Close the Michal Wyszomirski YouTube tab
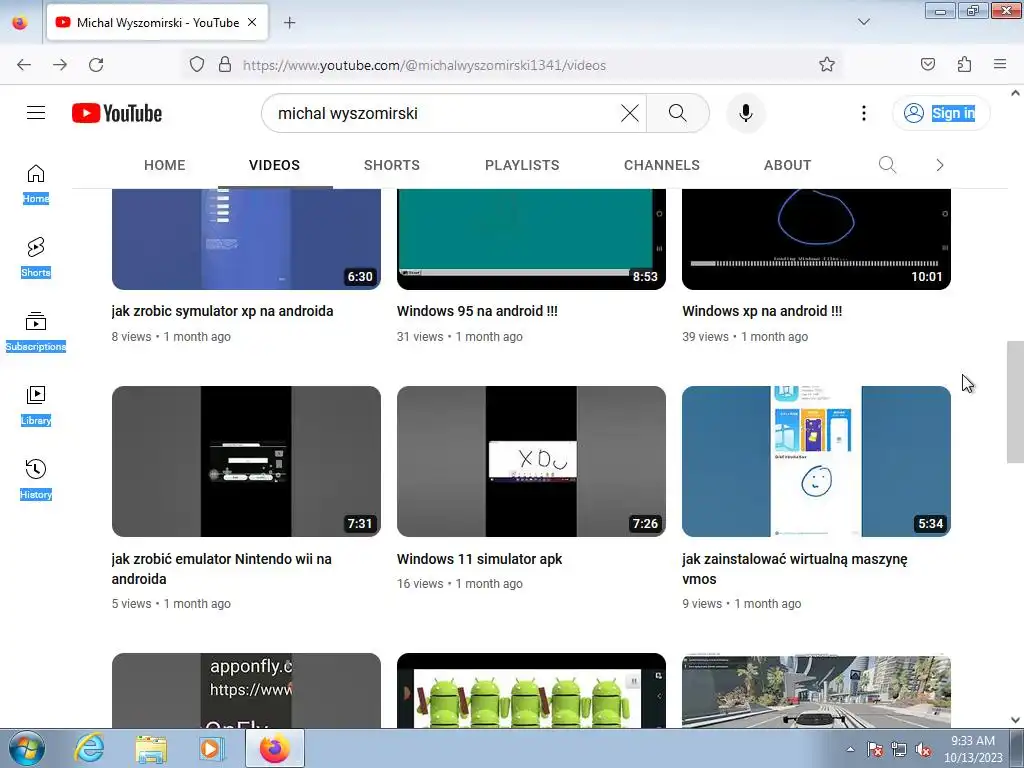Screen dimensions: 1024x768 click(252, 22)
